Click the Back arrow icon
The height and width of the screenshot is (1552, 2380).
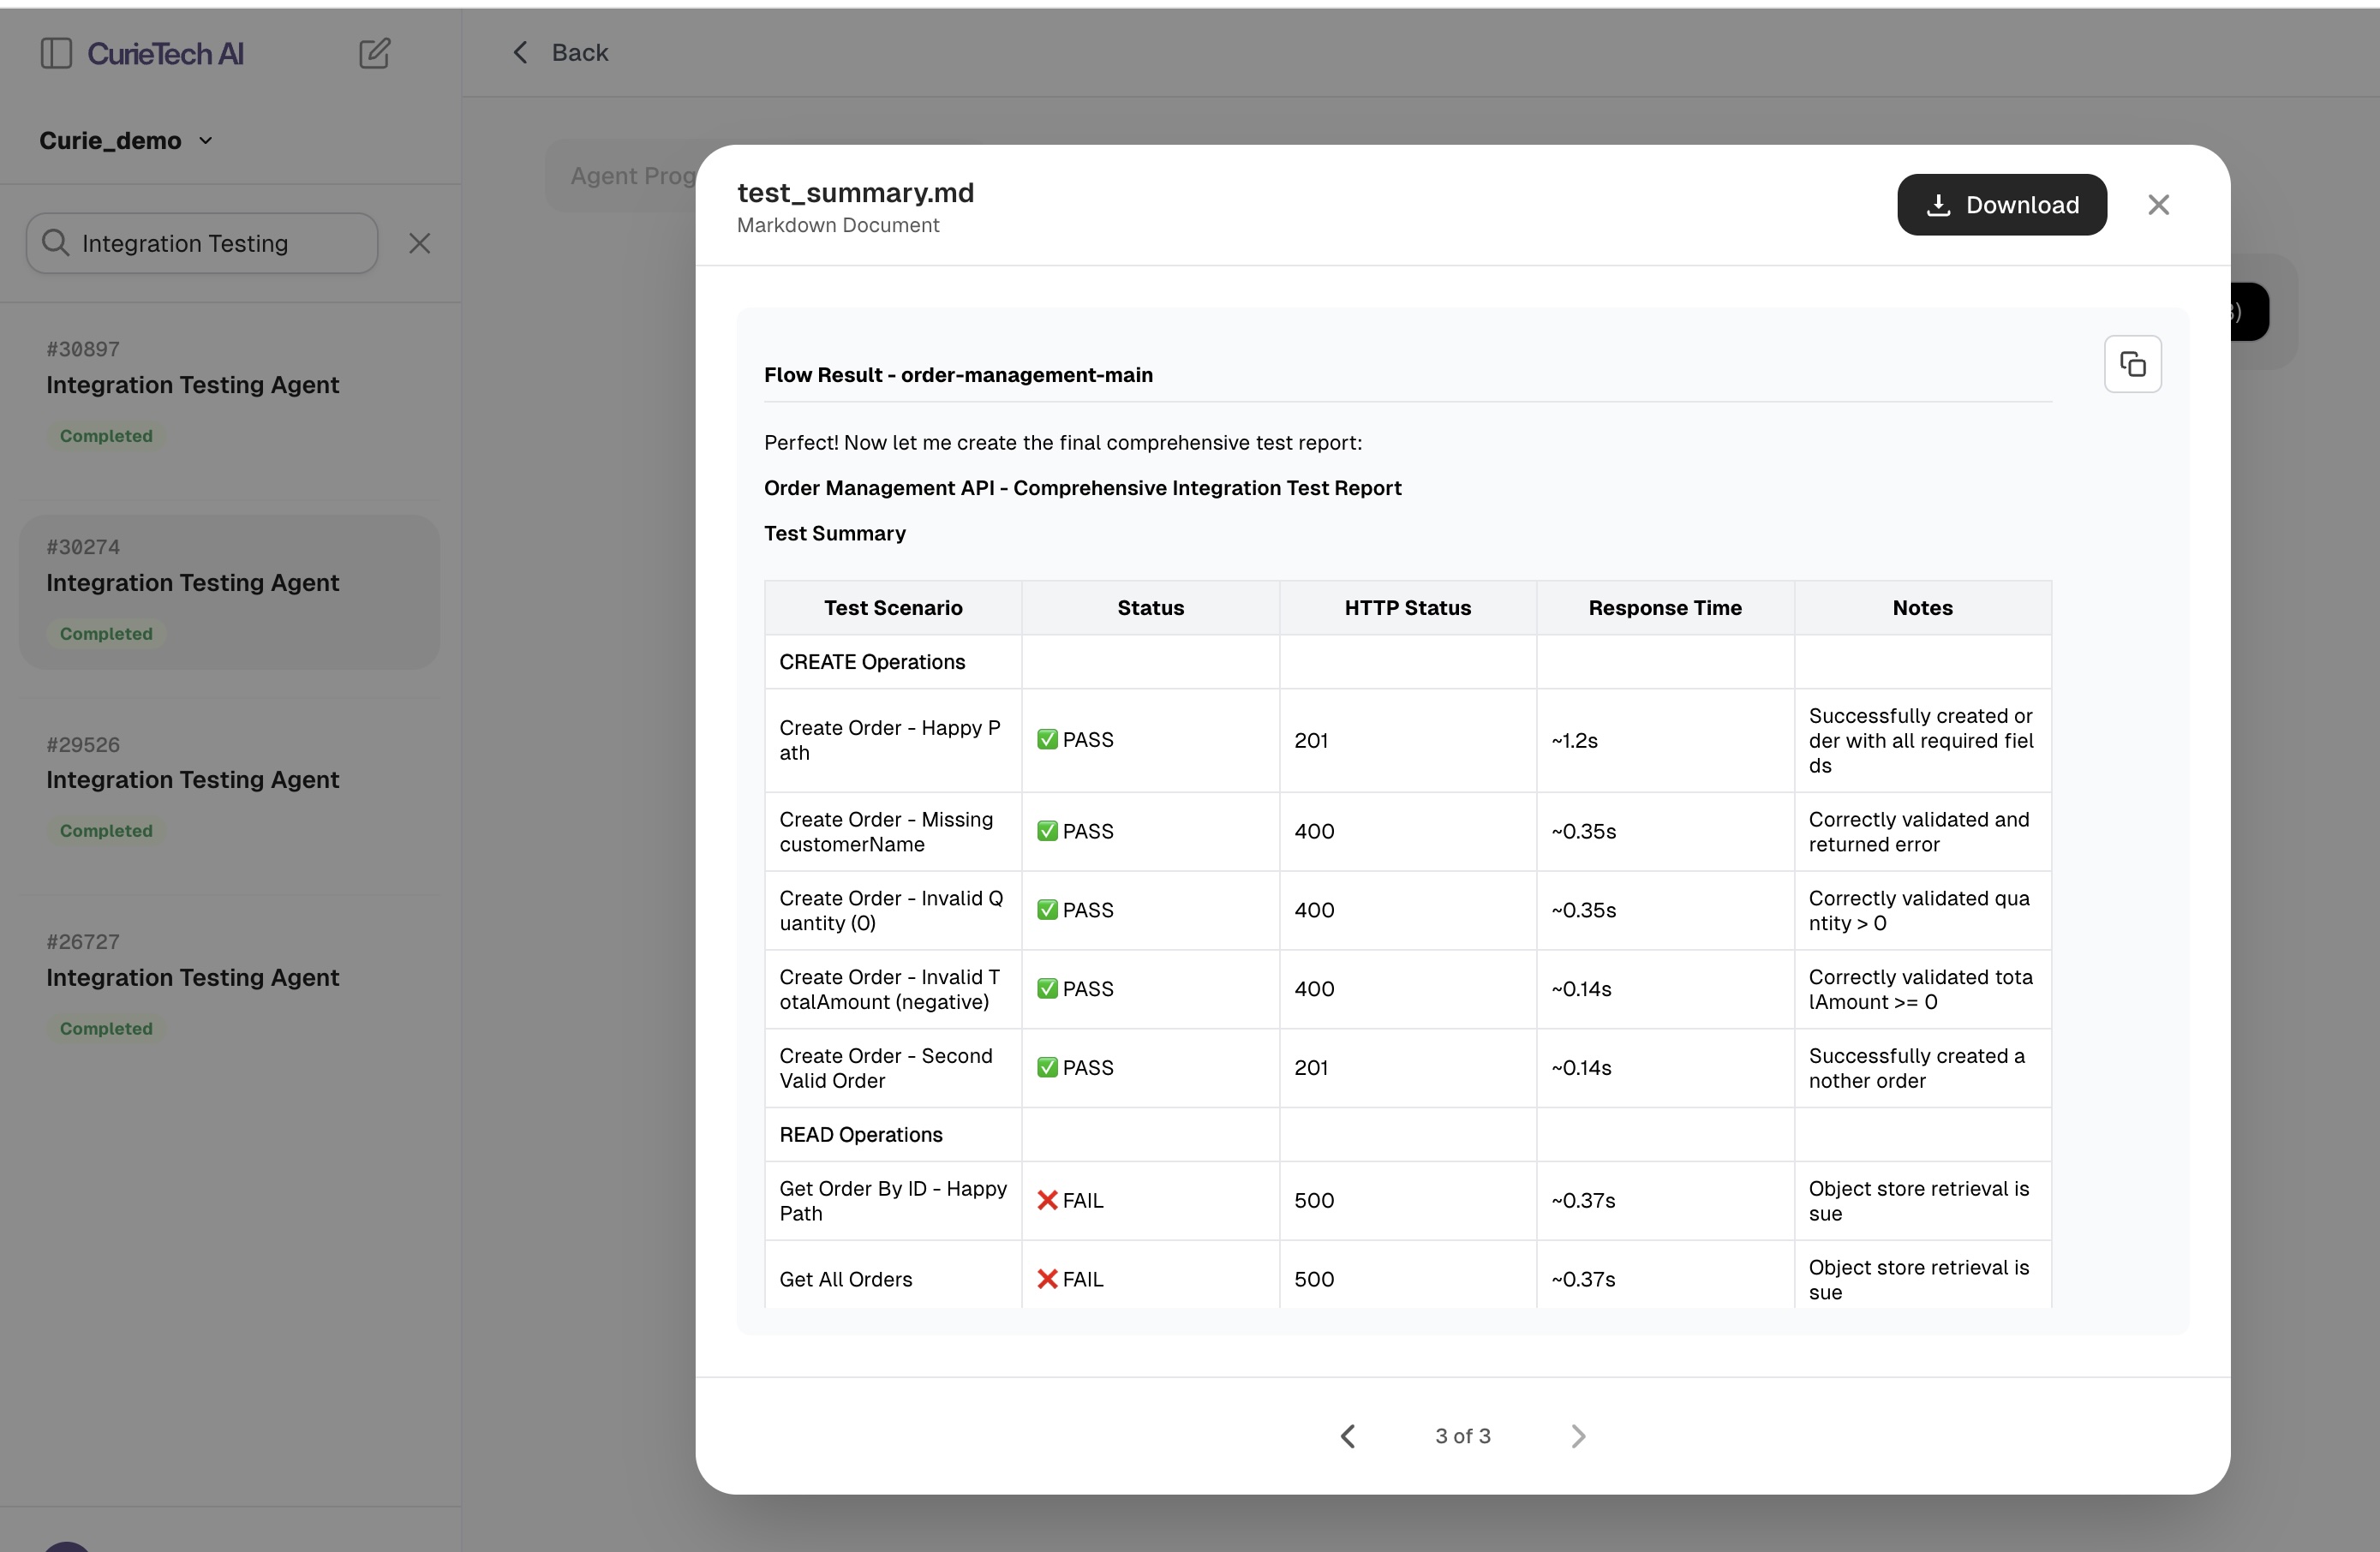tap(520, 53)
